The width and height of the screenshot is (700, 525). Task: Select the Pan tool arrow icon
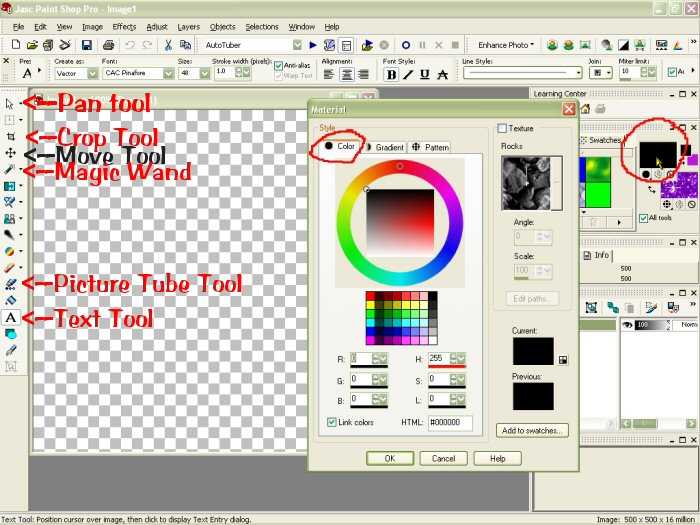point(9,104)
